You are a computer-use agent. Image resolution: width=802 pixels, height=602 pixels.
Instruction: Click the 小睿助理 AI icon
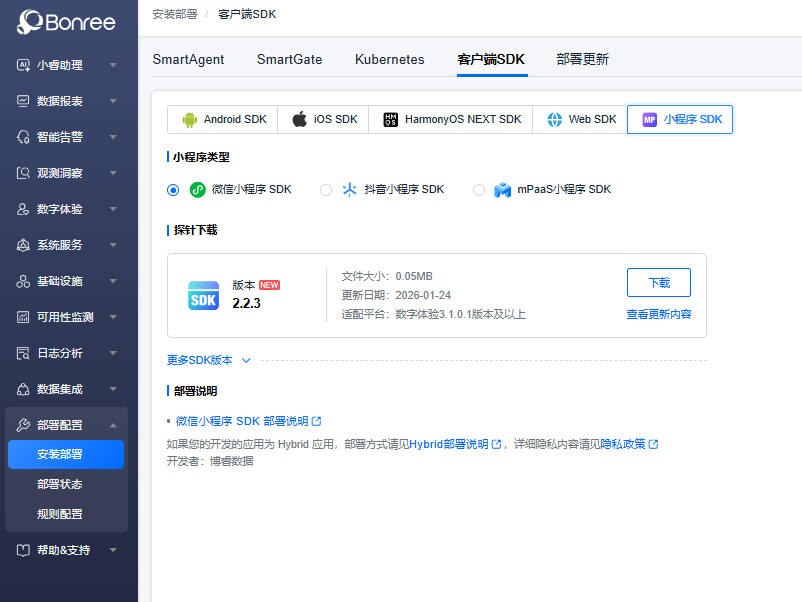23,65
